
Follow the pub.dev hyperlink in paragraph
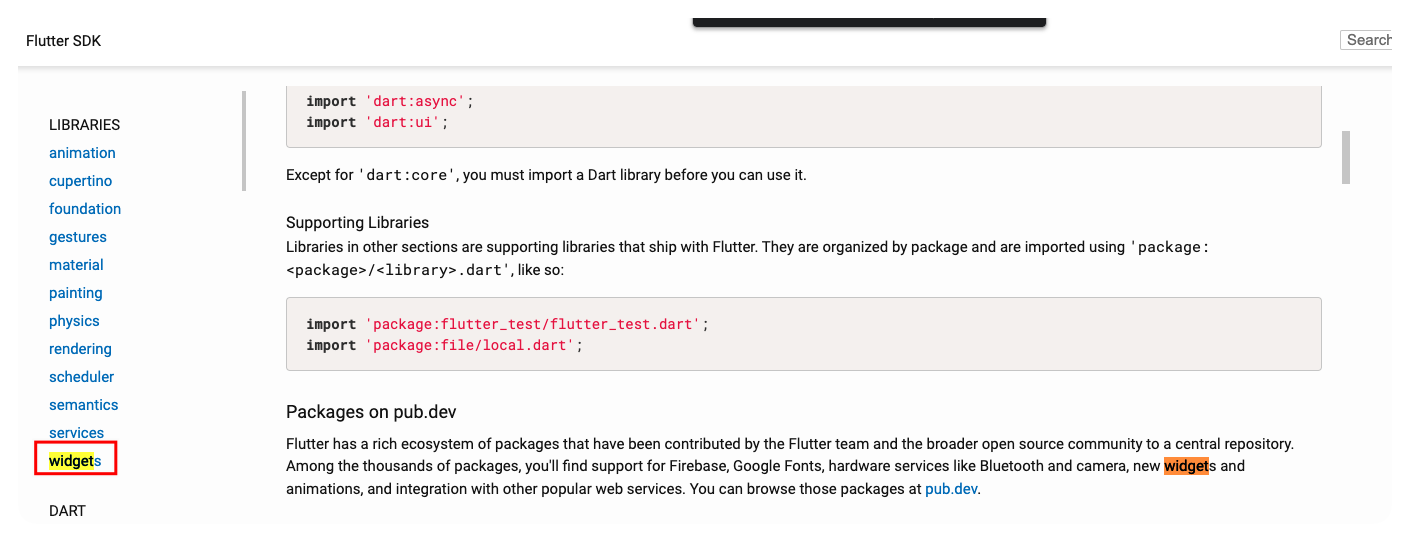pos(950,490)
